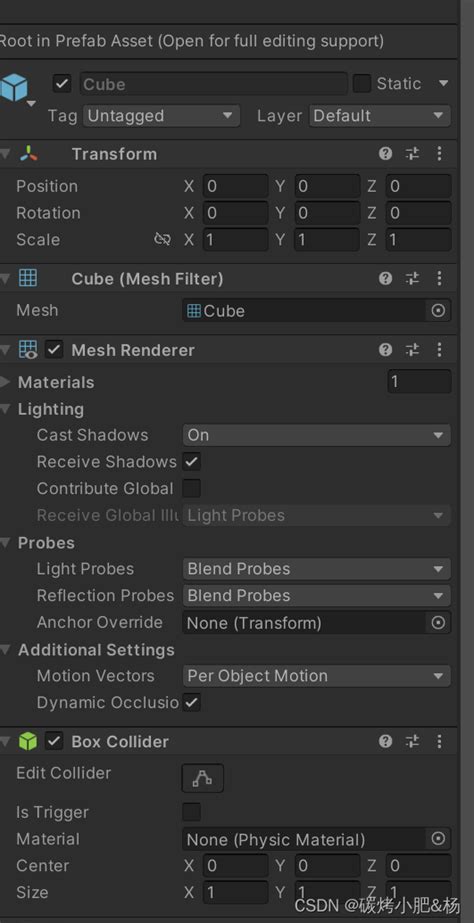Viewport: 474px width, 923px height.
Task: Enable the Is Trigger checkbox
Action: point(191,812)
